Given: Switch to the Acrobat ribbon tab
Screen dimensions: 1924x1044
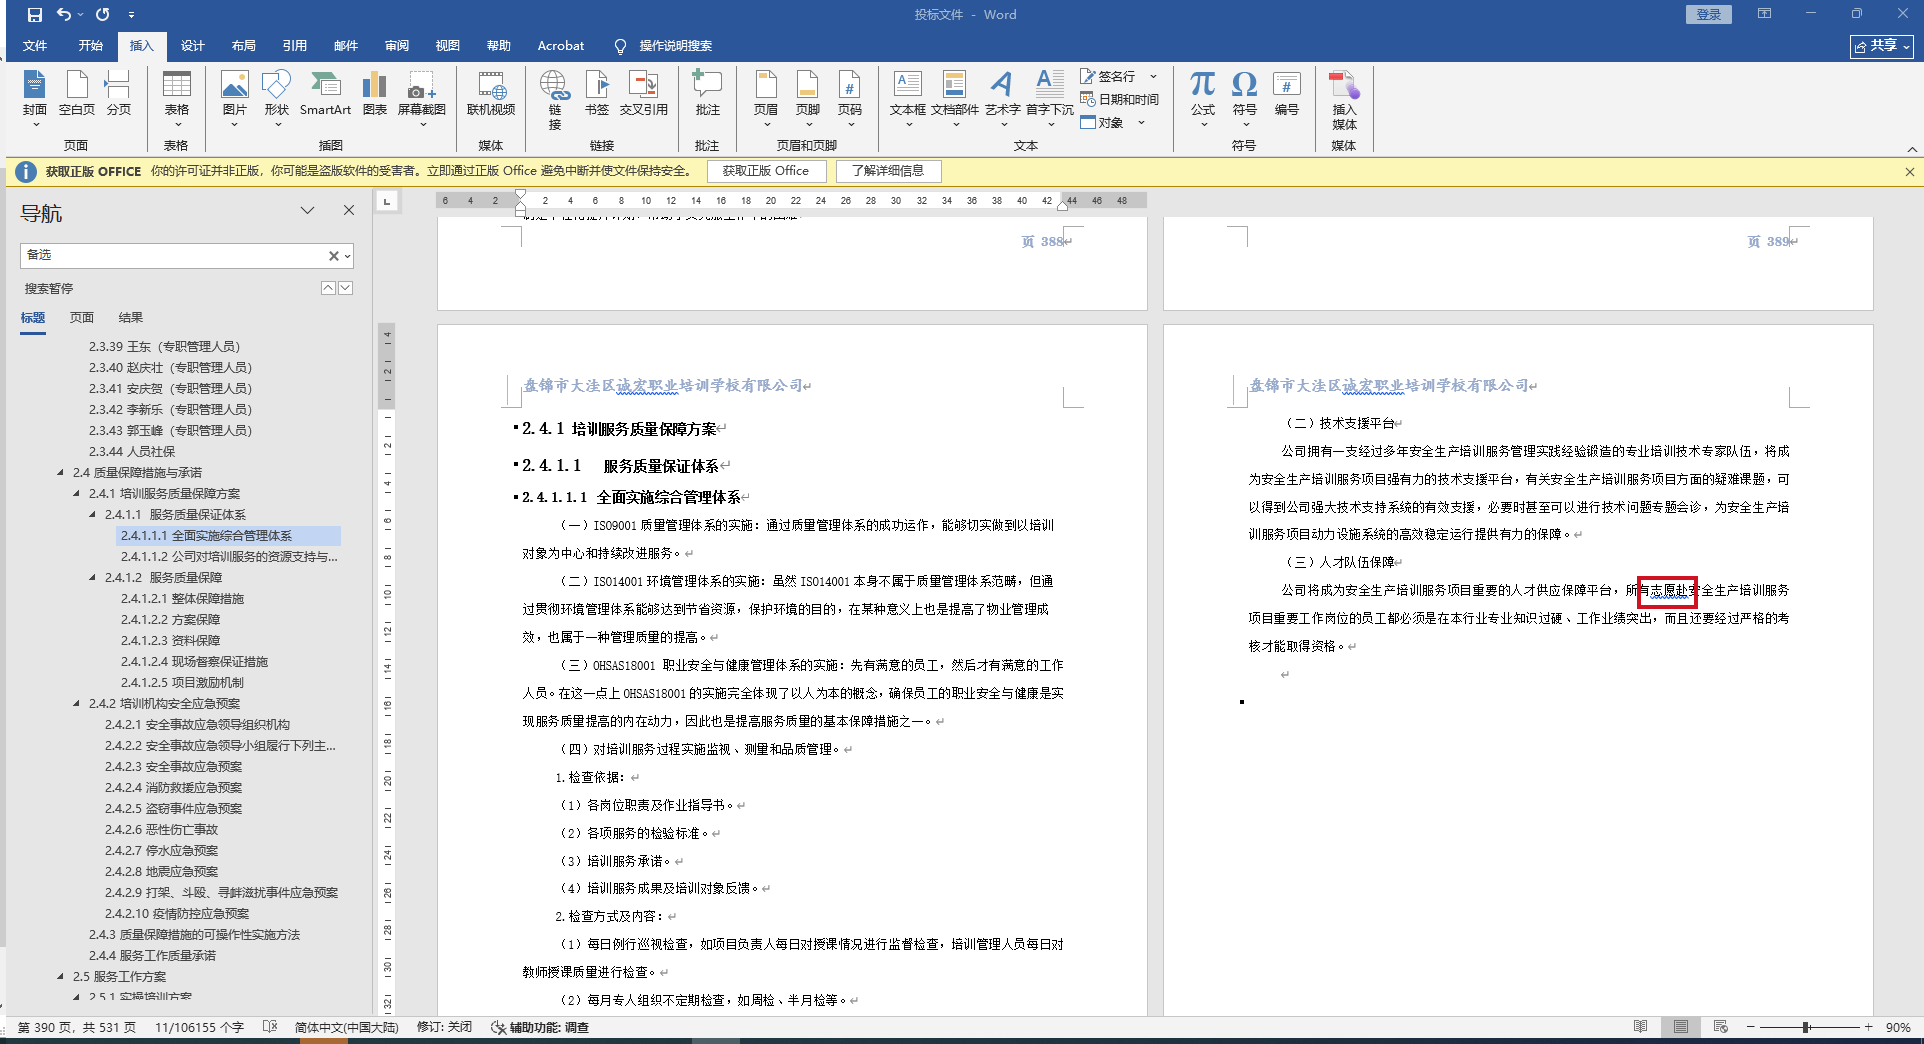Looking at the screenshot, I should point(561,46).
